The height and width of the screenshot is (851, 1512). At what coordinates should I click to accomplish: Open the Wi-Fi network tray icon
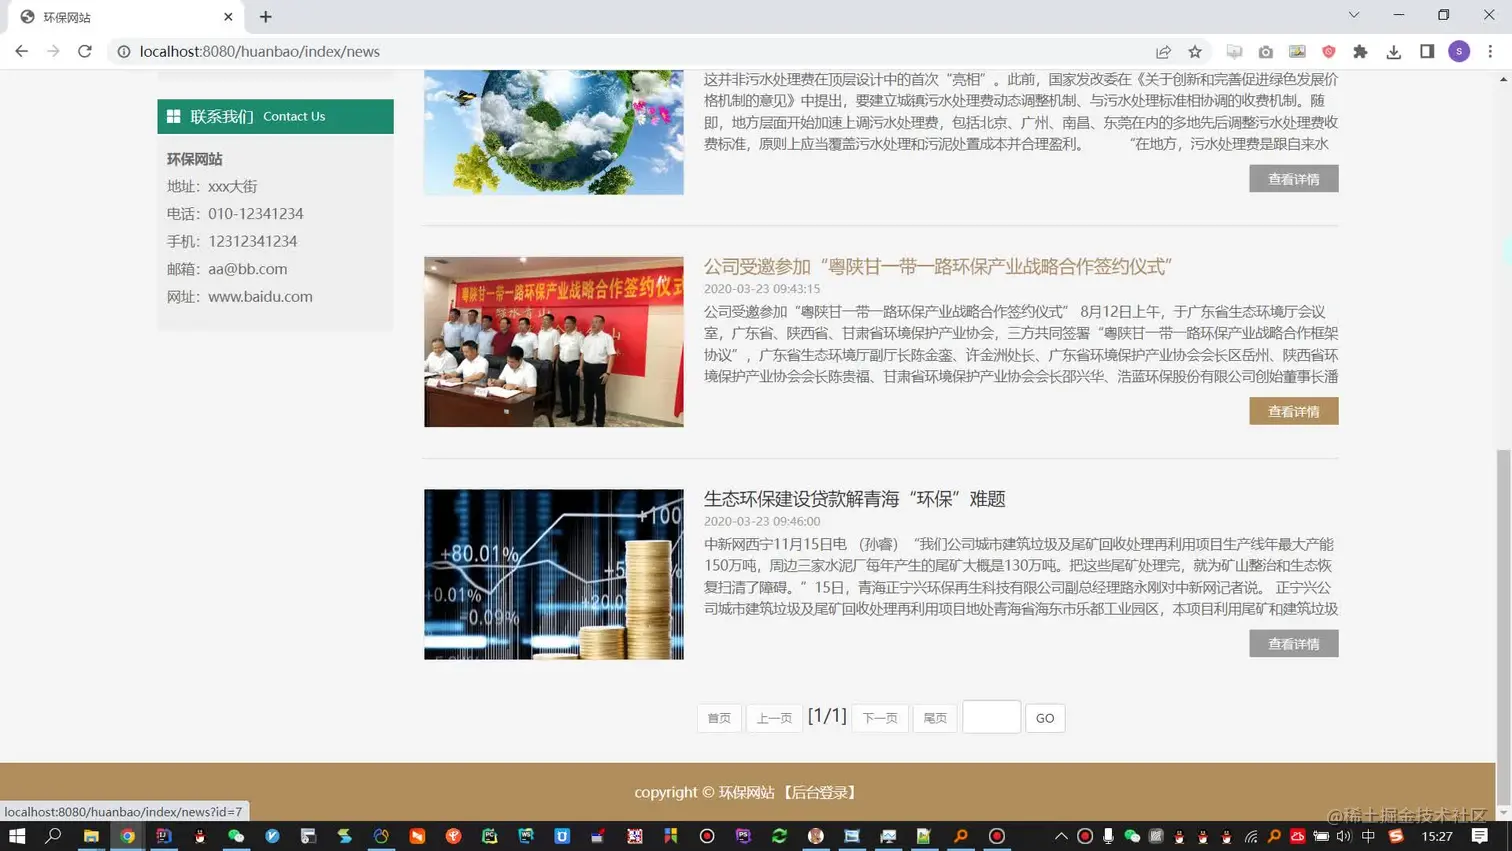(x=1251, y=836)
